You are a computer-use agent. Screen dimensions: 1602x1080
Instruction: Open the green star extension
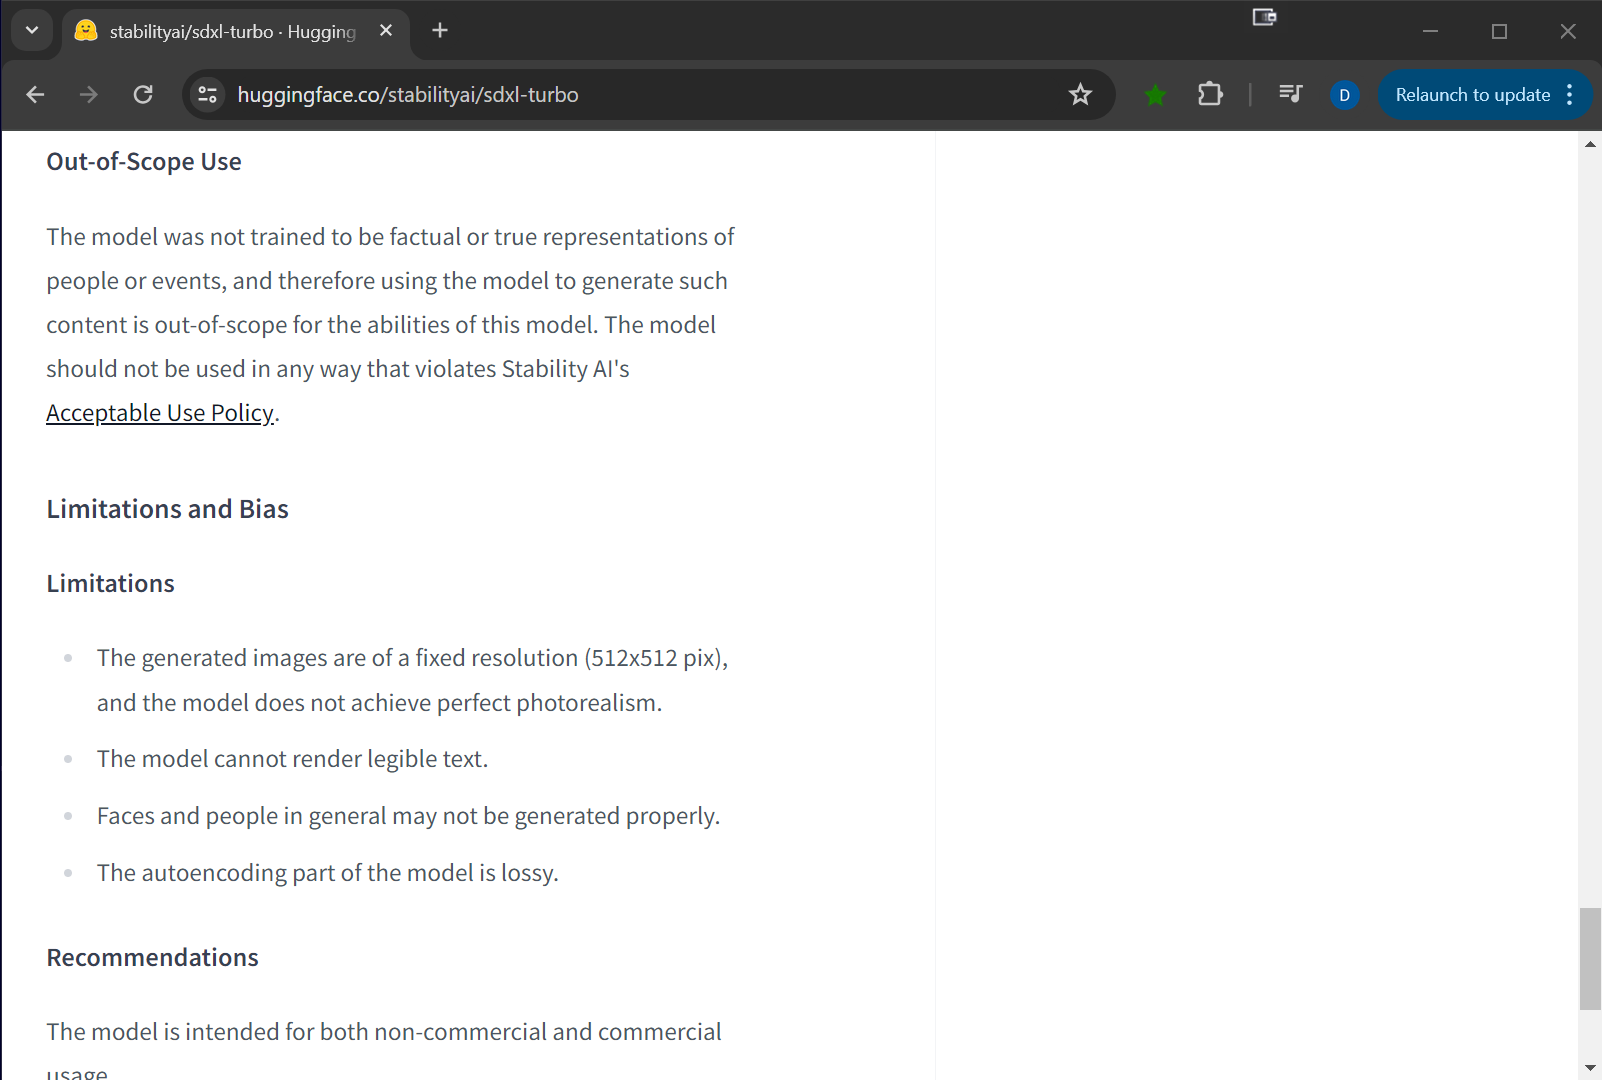pos(1155,95)
